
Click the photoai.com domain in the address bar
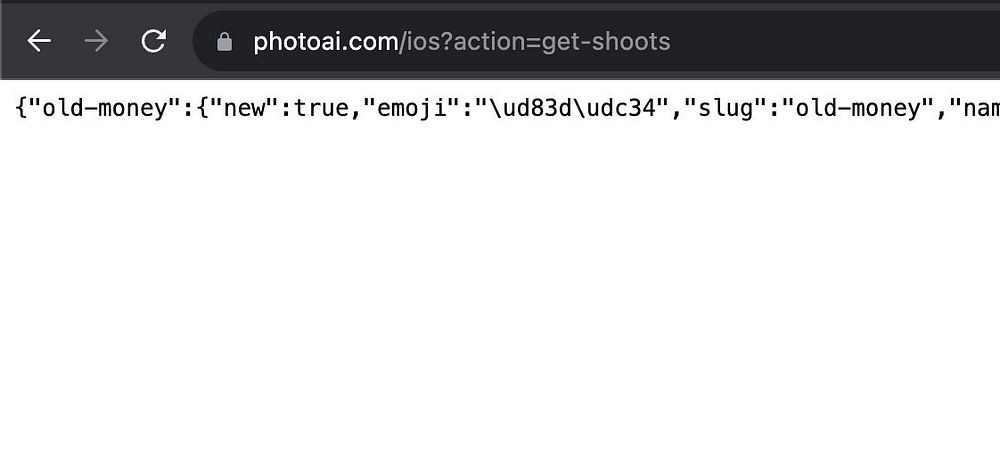pos(325,42)
